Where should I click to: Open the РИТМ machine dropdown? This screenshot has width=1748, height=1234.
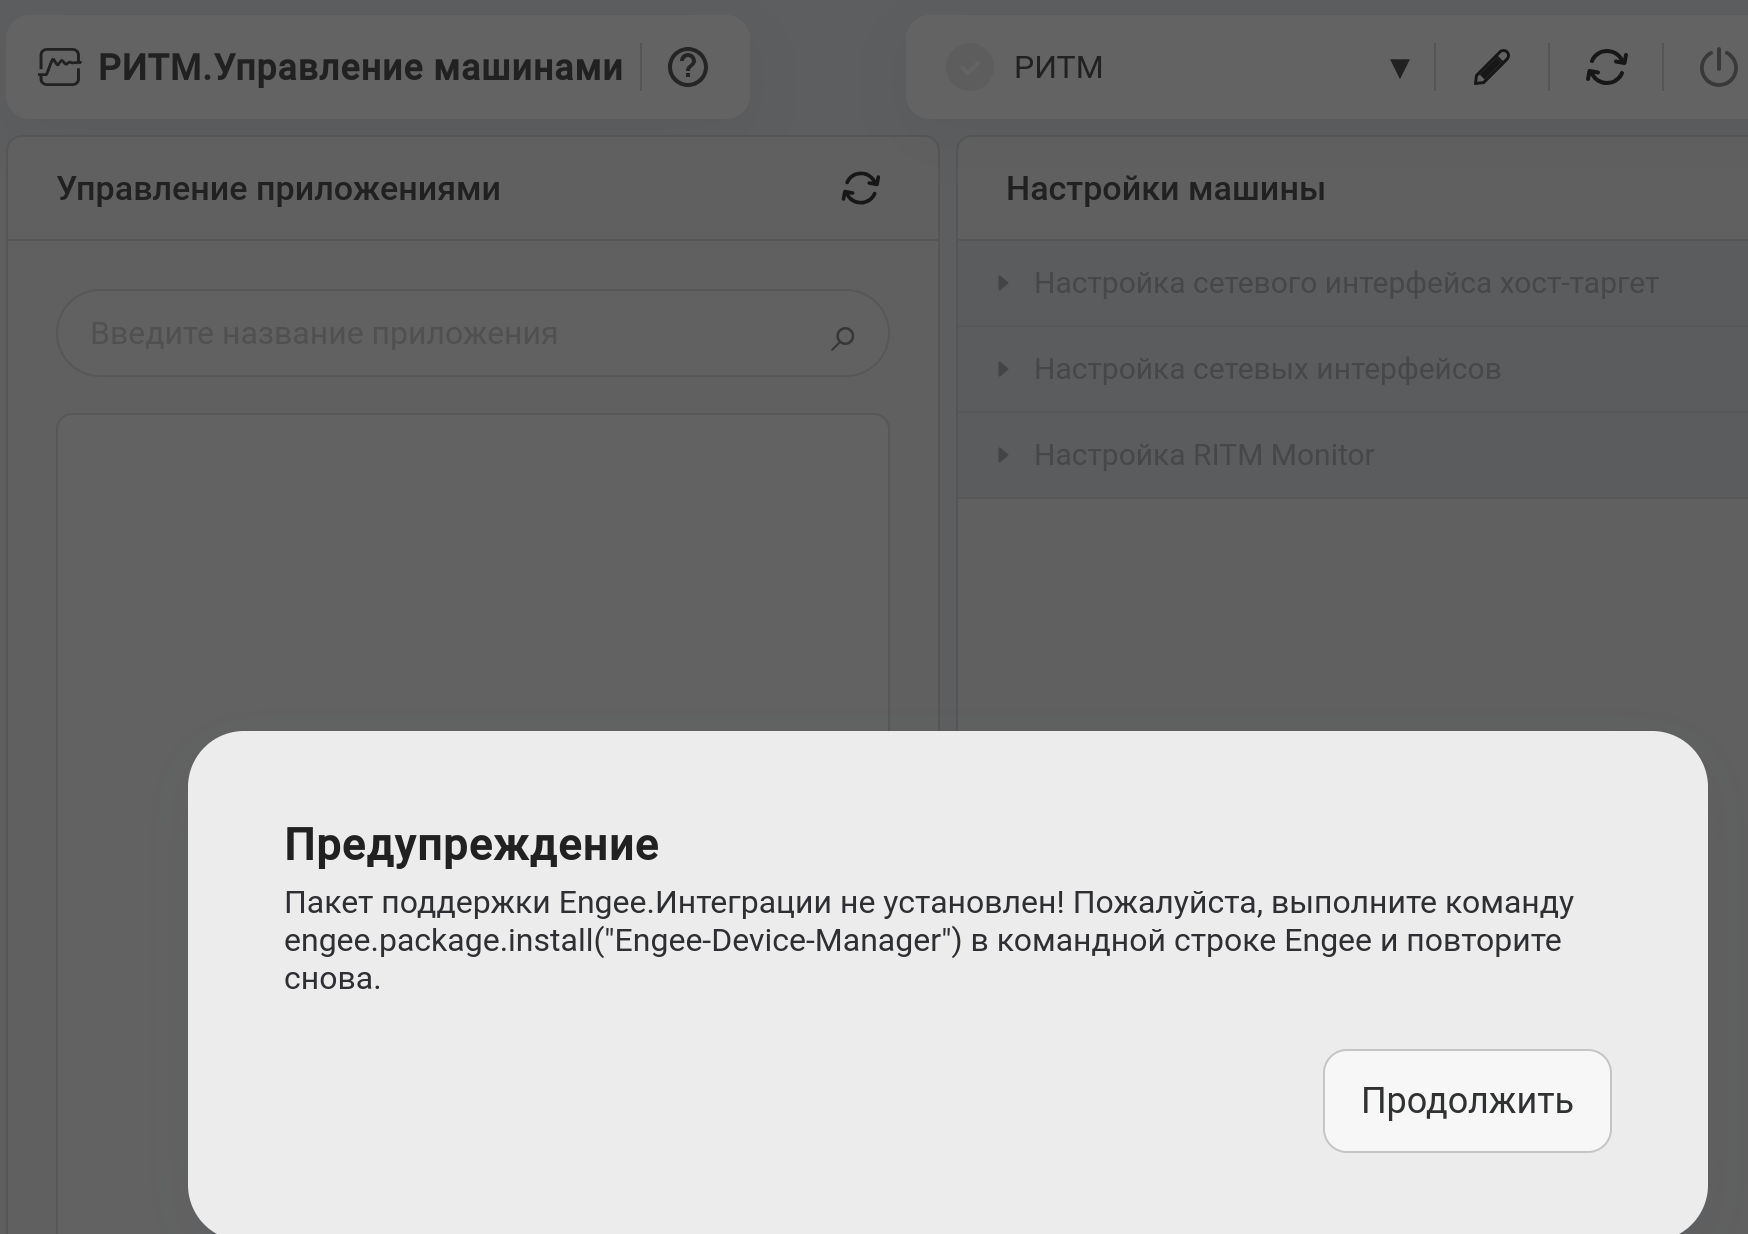pos(1399,68)
